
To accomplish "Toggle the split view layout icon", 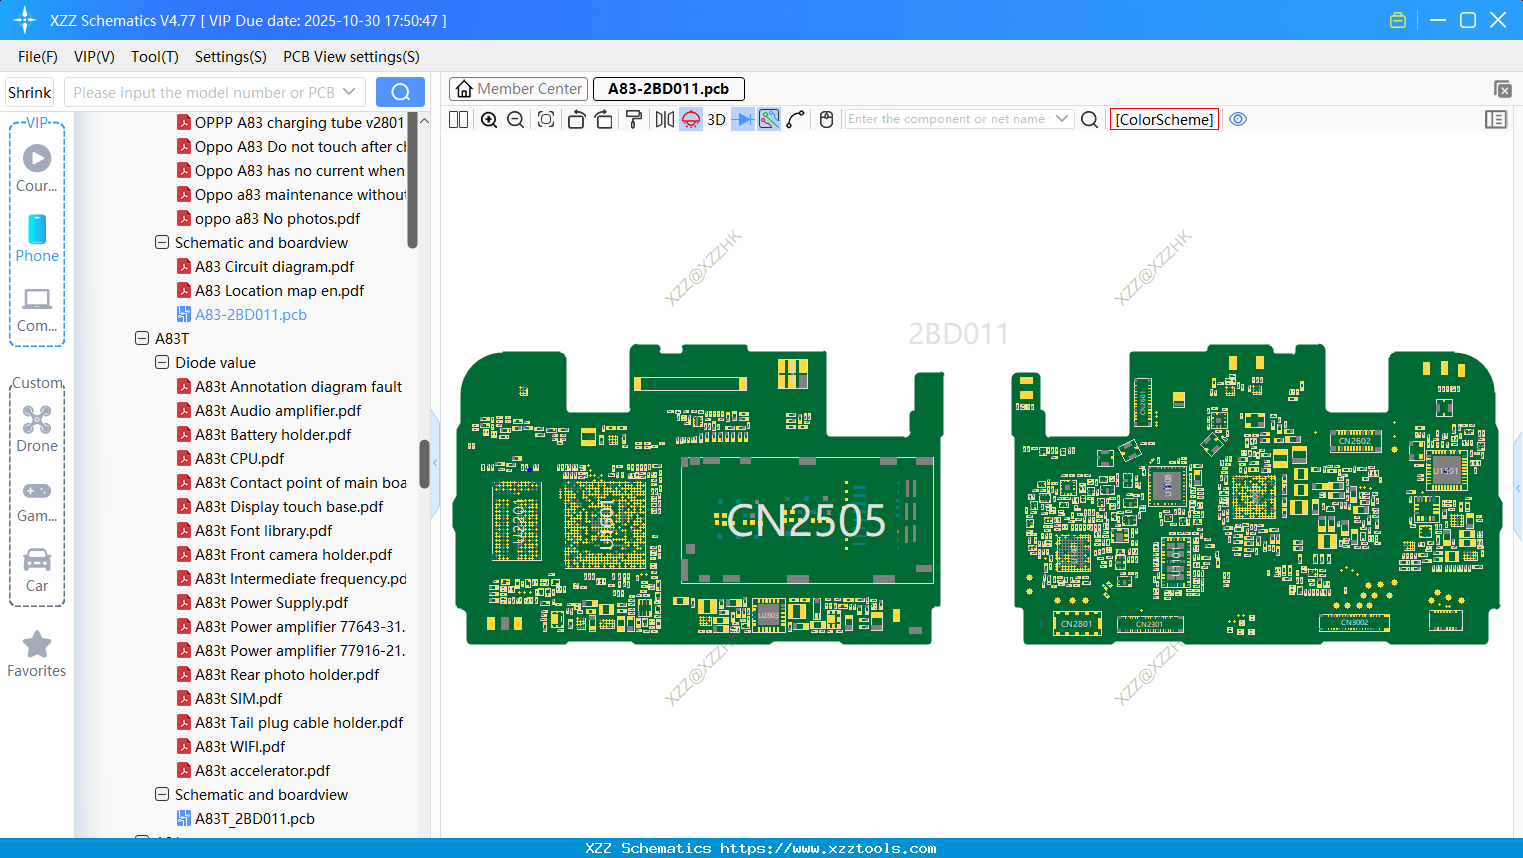I will point(458,120).
